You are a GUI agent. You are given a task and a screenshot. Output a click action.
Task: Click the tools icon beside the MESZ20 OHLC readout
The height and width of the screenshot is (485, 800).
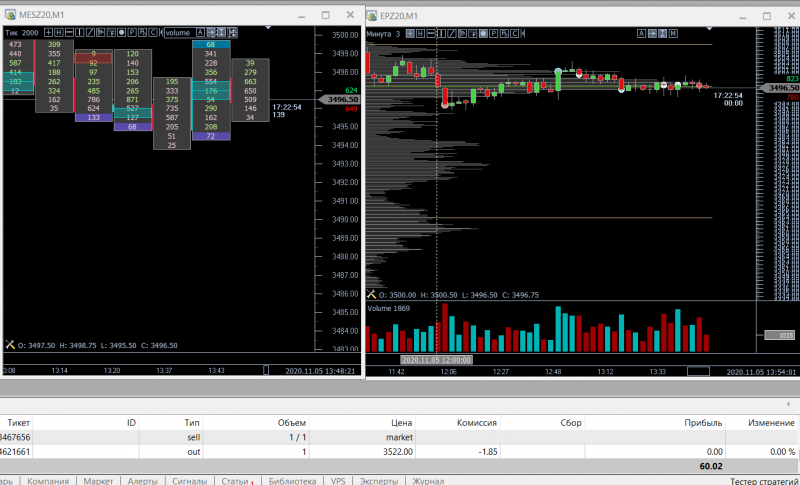tap(10, 345)
